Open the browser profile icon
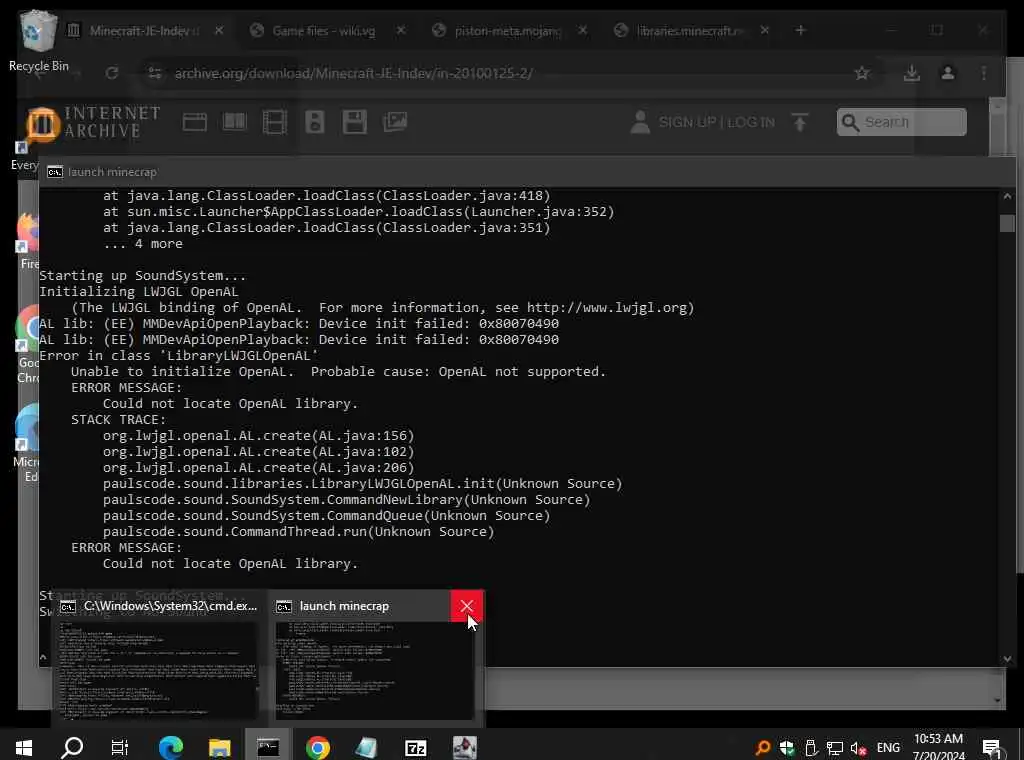The image size is (1024, 760). 948,73
